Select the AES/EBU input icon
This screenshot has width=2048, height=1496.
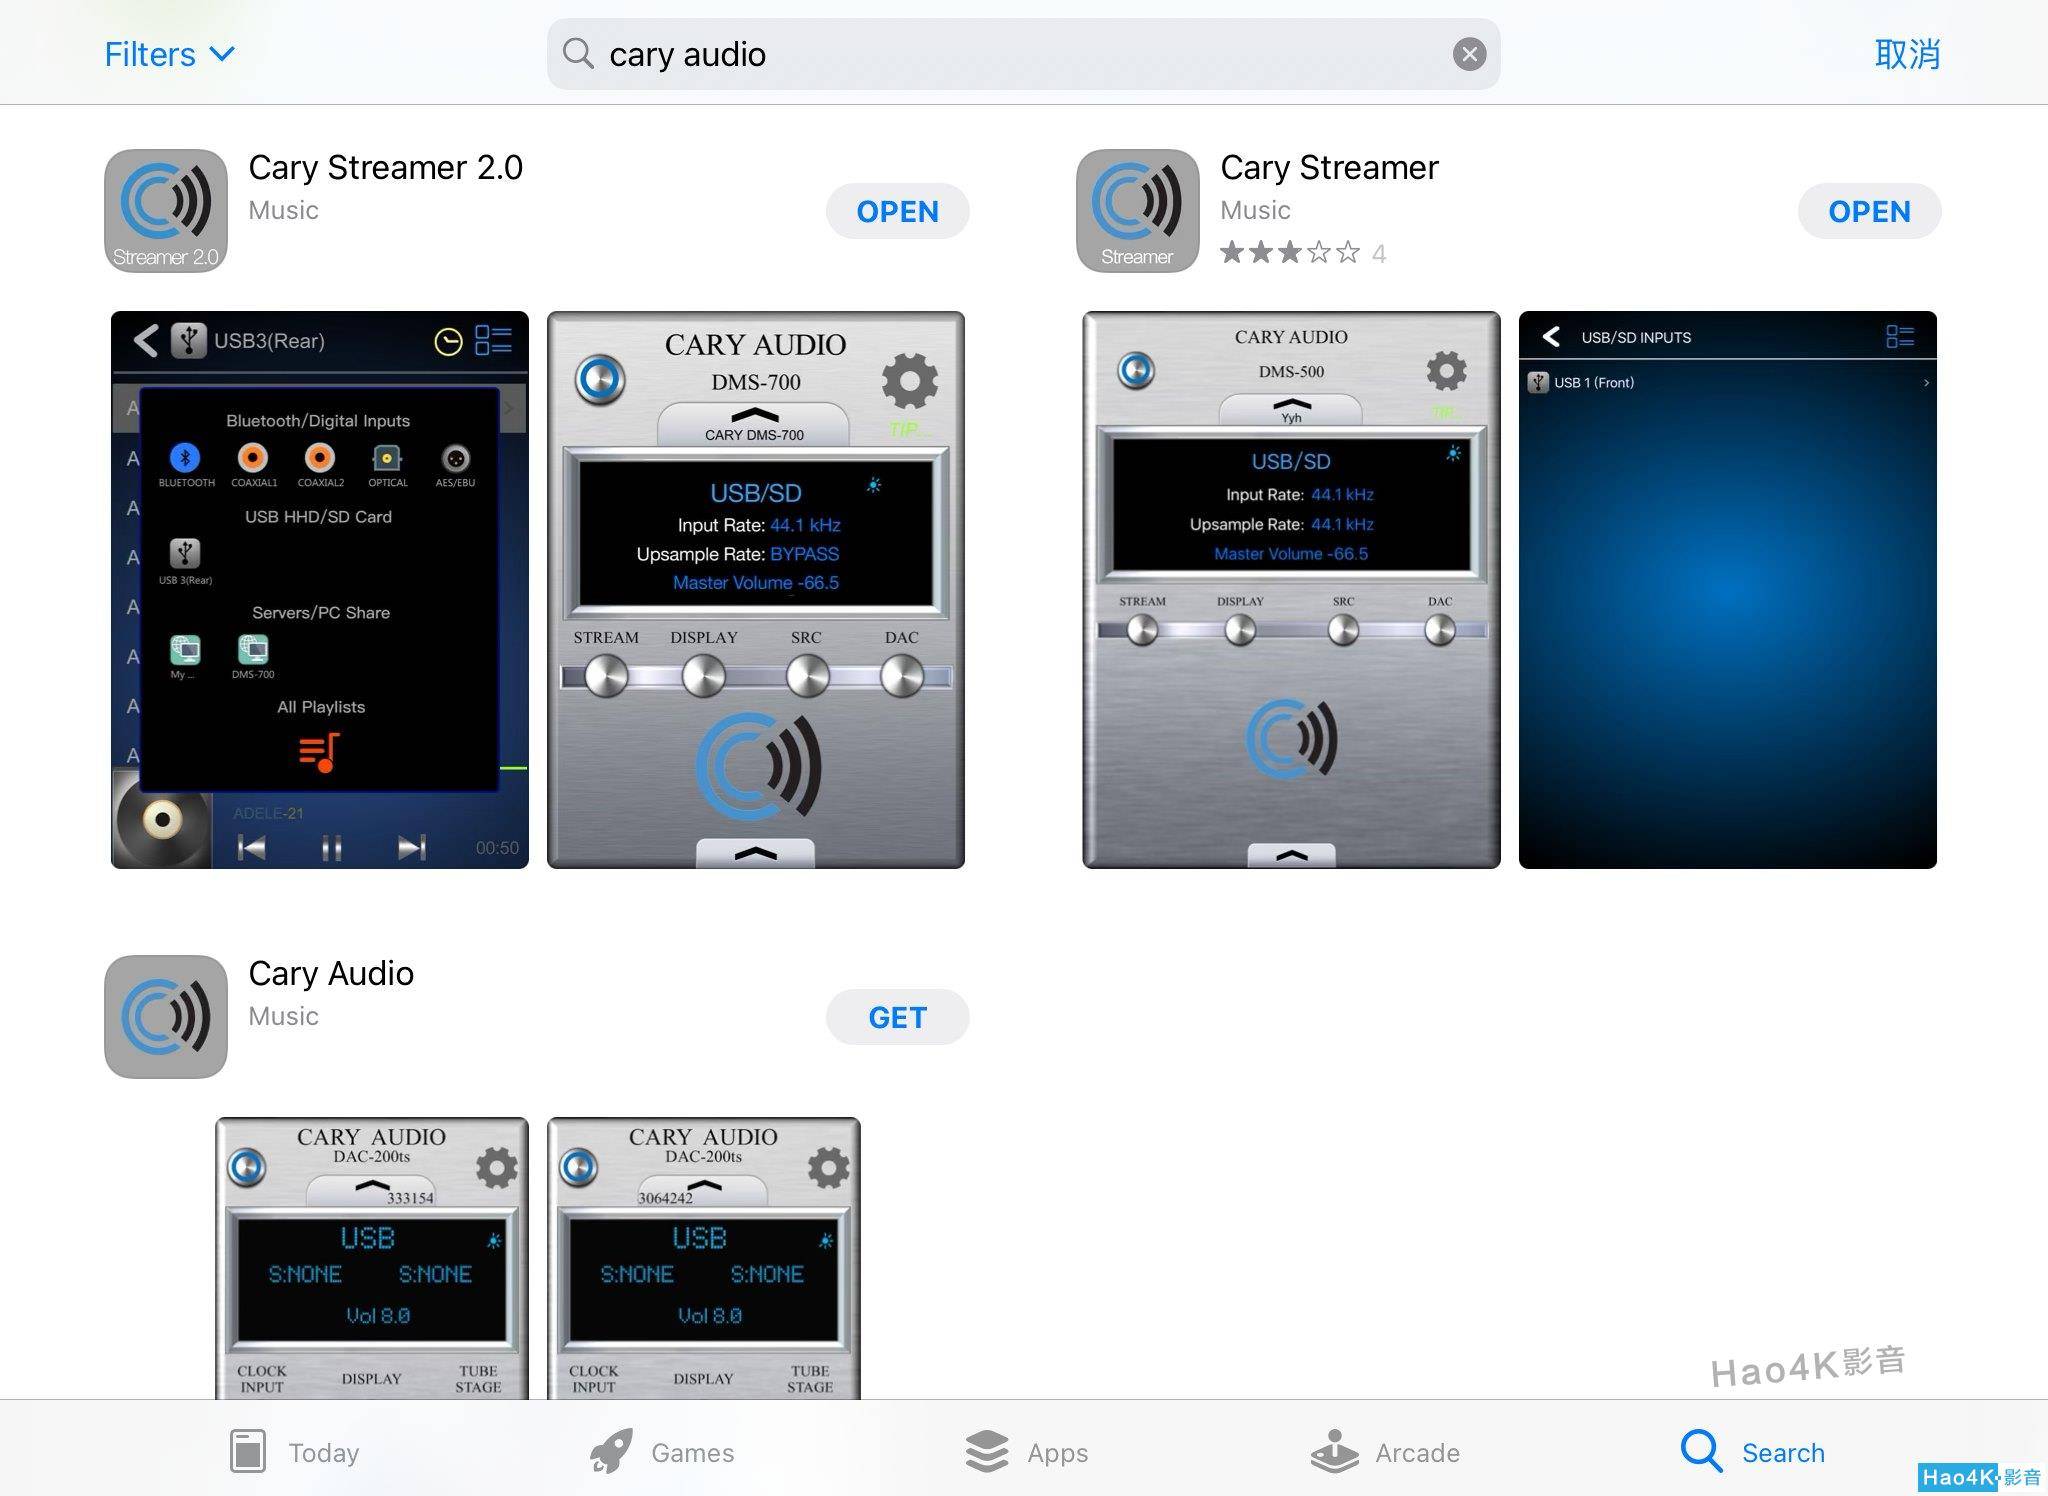(455, 458)
